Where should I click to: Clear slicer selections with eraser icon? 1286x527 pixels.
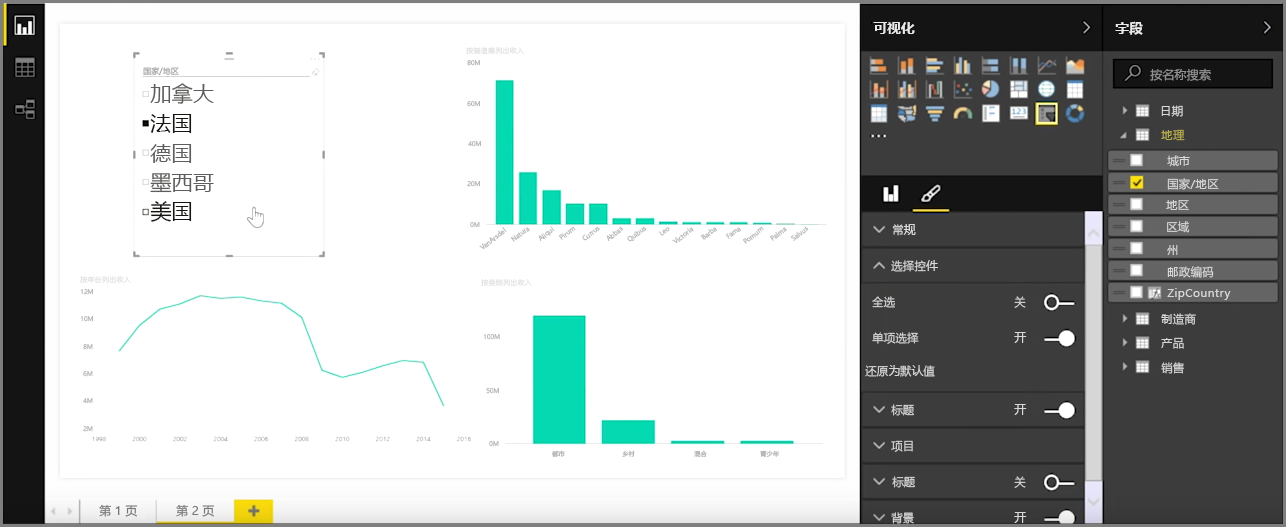point(315,72)
